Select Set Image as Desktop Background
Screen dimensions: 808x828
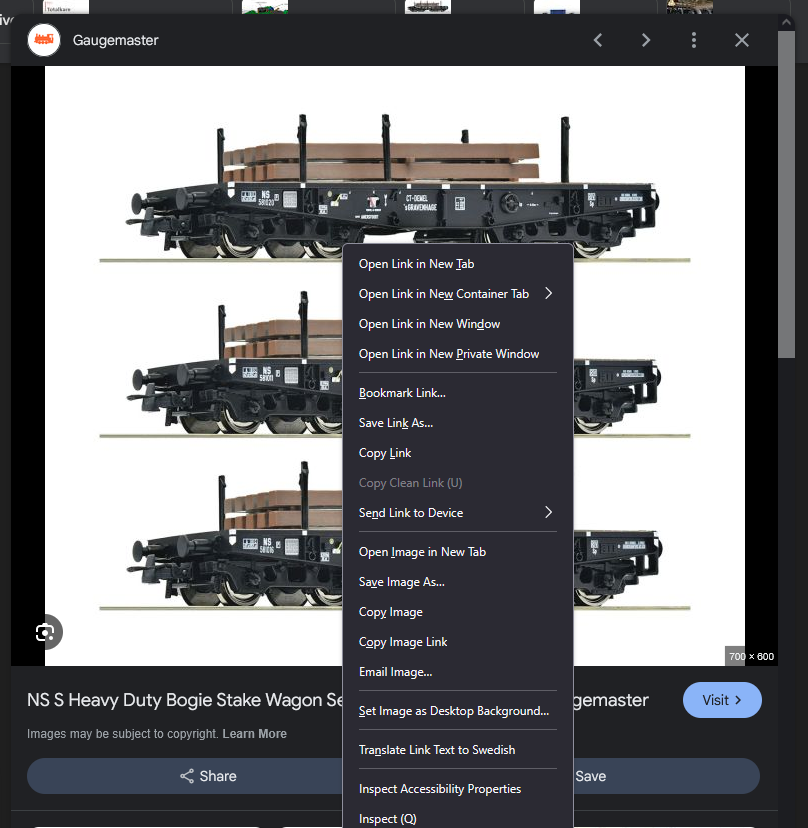point(453,711)
